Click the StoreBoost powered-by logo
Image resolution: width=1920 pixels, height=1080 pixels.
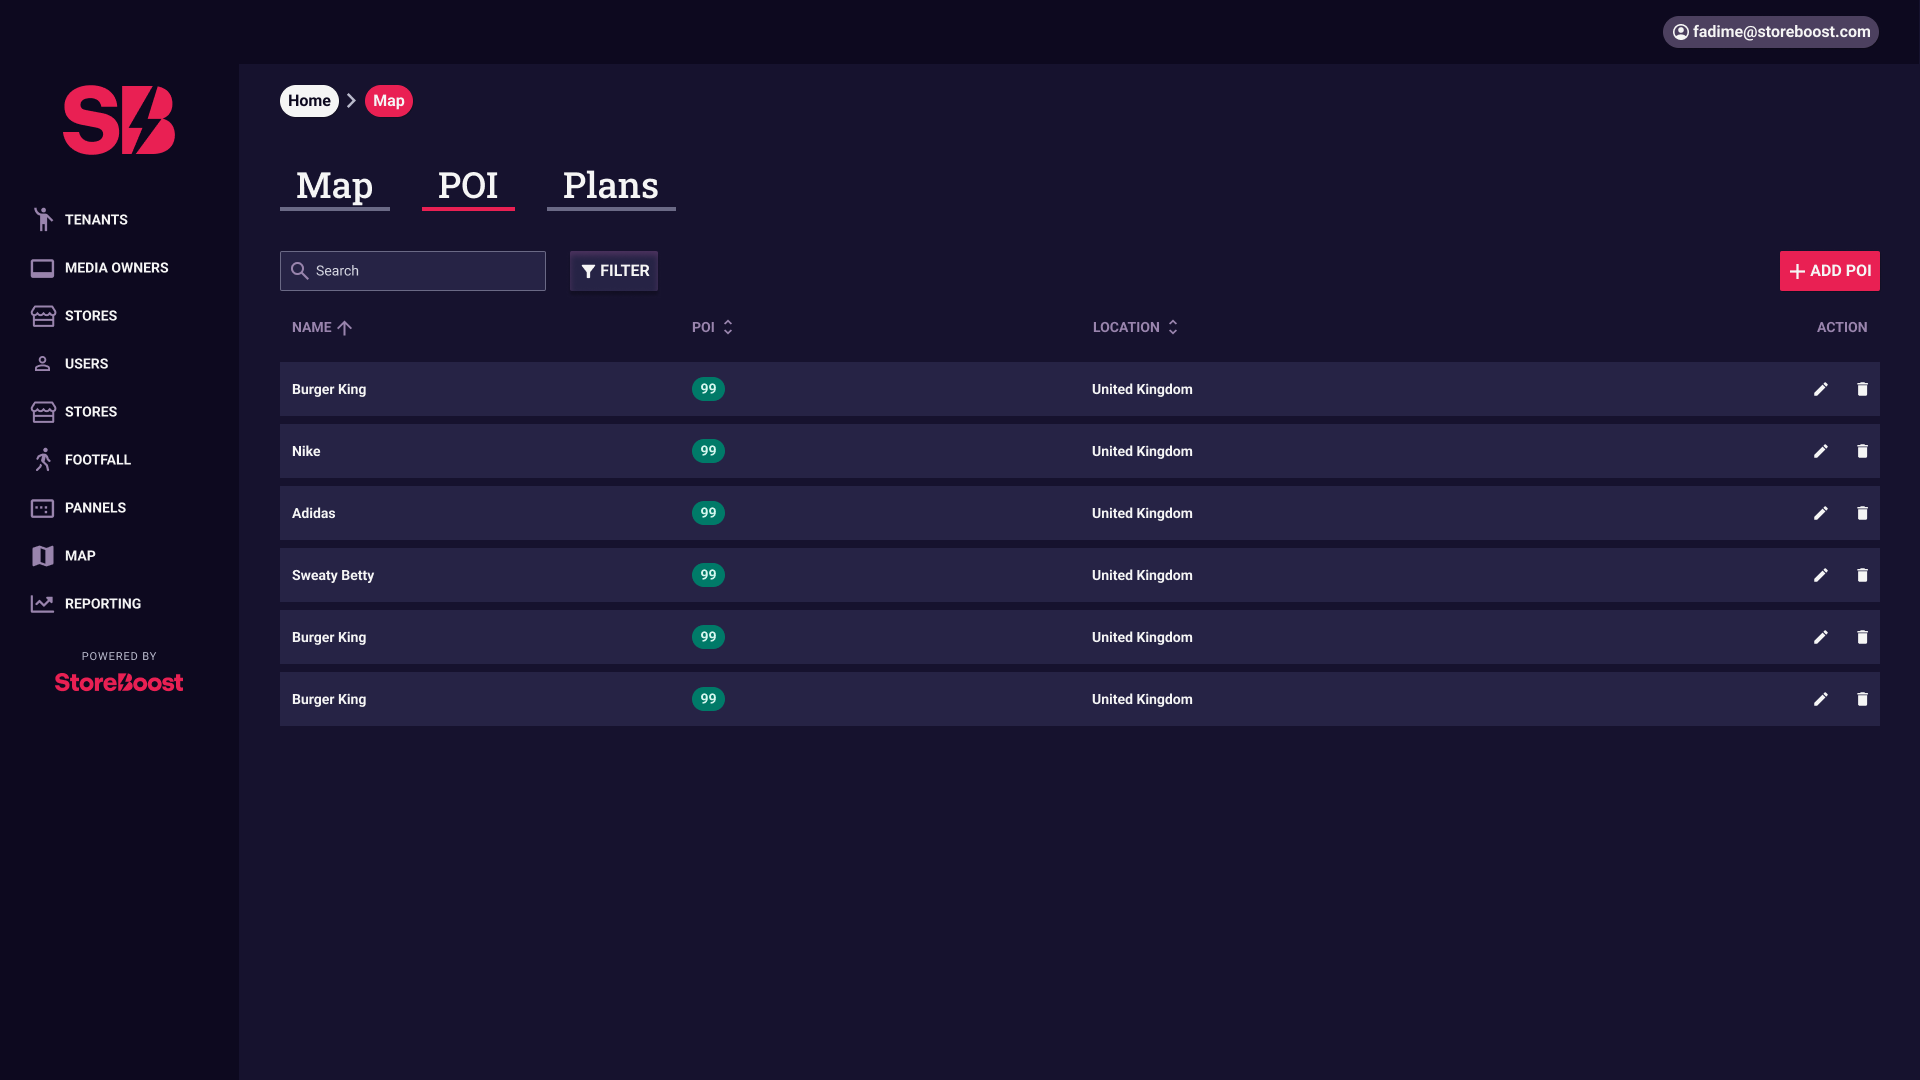[x=119, y=682]
